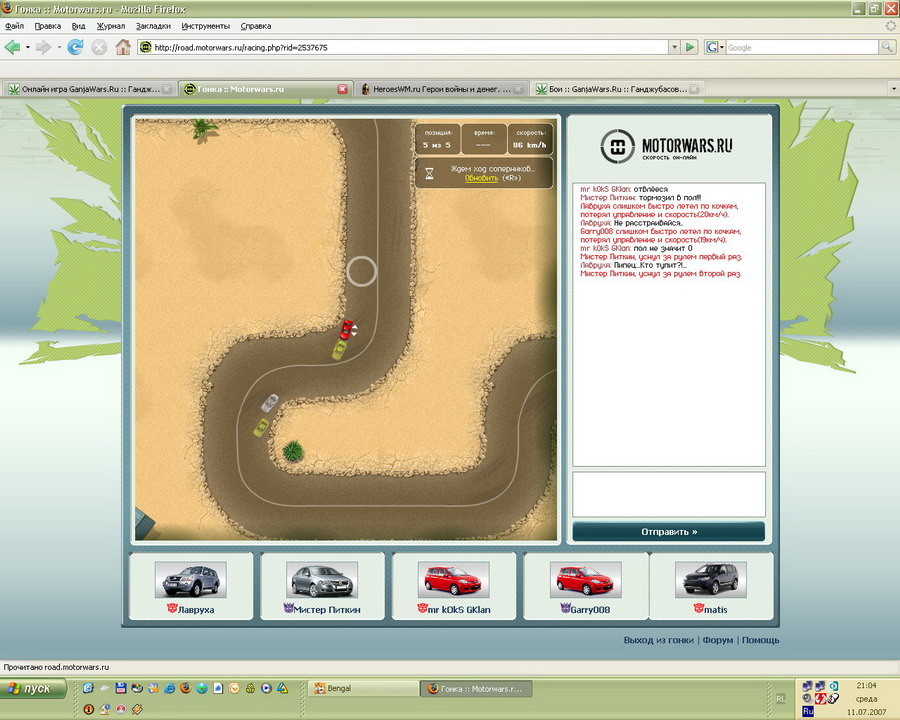Click the red car on the track
Viewport: 900px width, 720px height.
347,330
